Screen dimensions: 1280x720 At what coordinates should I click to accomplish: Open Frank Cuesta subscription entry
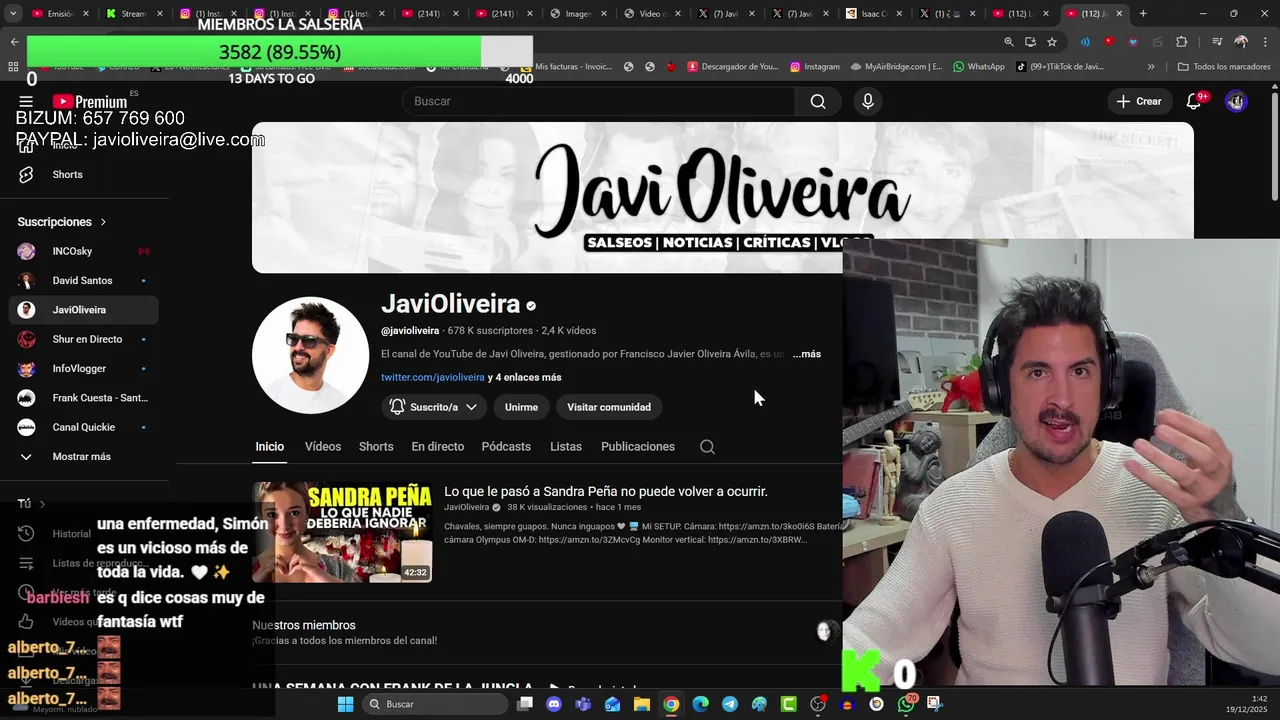point(84,398)
